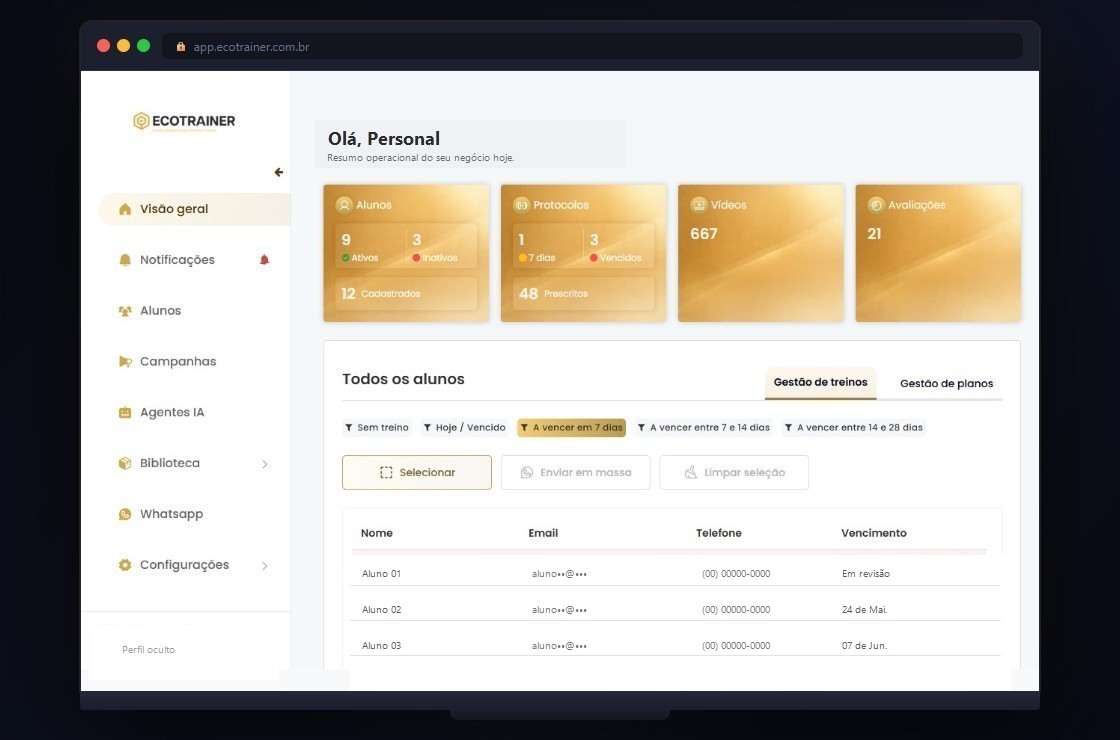1120x740 pixels.
Task: Select the Aluno 01 row name
Action: click(x=381, y=574)
